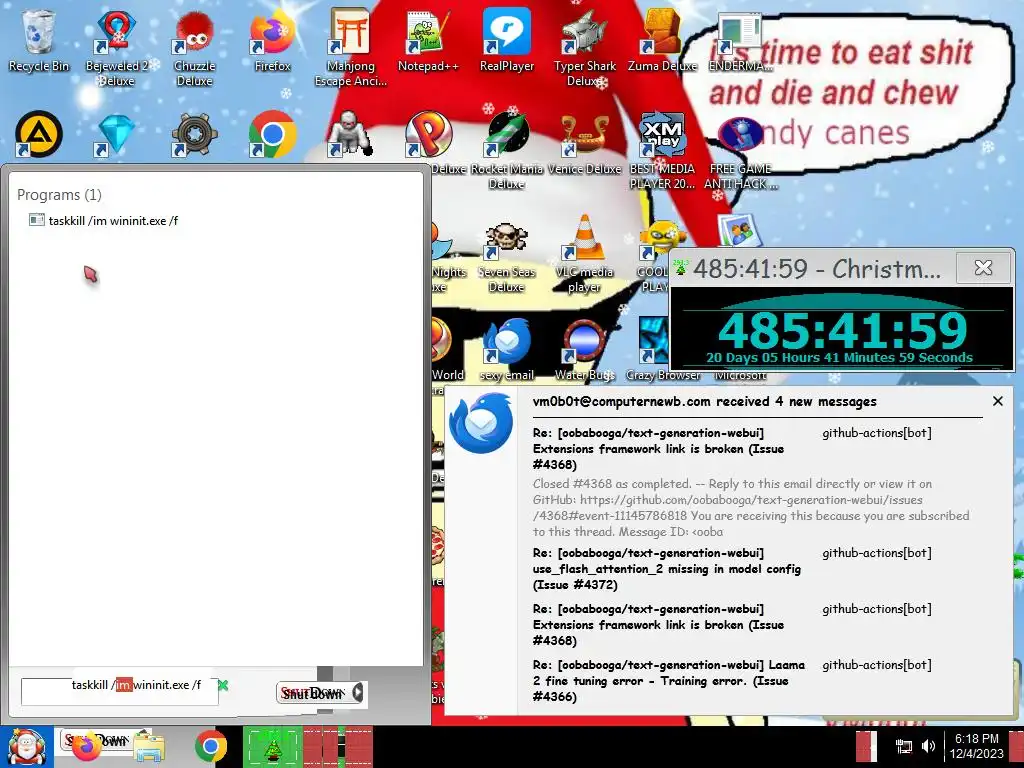The width and height of the screenshot is (1024, 768).
Task: Open the Google Chrome desktop shortcut
Action: pos(272,134)
